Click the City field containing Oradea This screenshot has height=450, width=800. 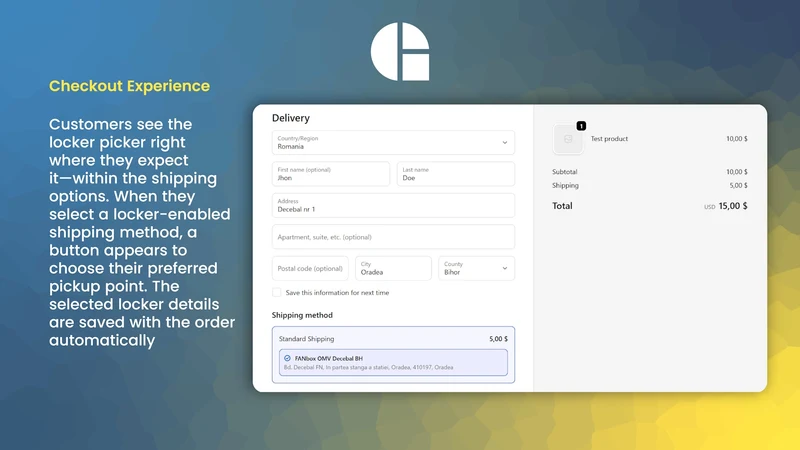(393, 268)
